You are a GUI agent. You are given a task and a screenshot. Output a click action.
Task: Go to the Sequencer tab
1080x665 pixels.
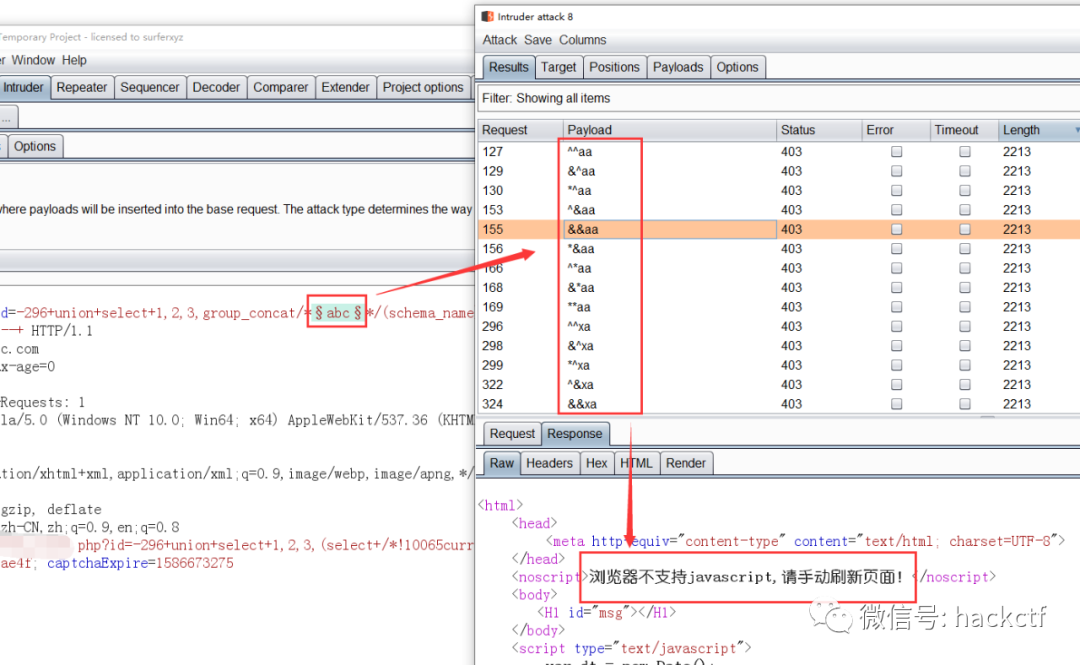149,88
